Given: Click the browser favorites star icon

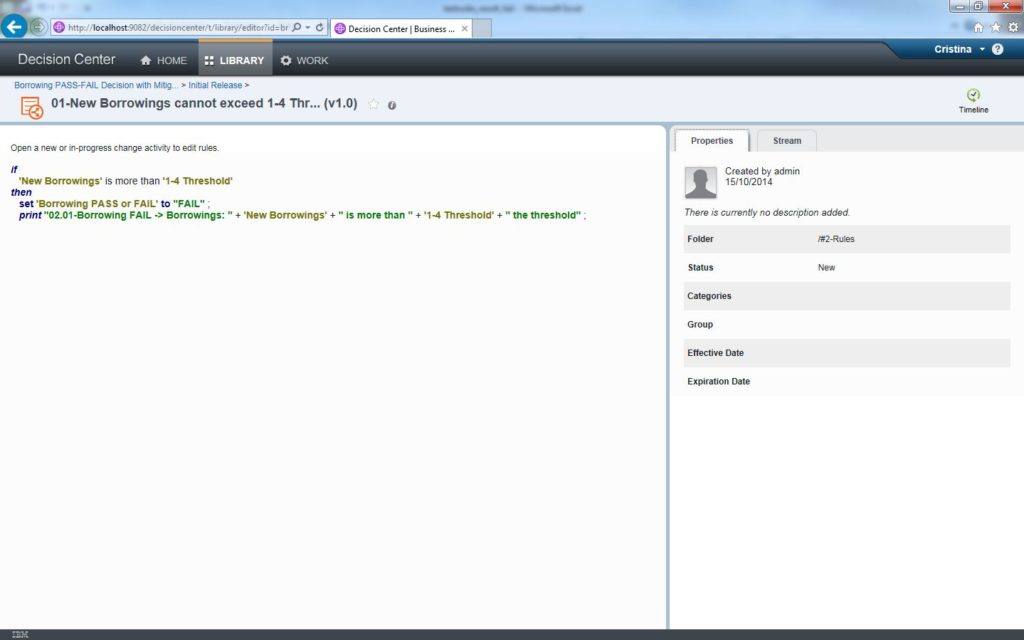Looking at the screenshot, I should (995, 27).
